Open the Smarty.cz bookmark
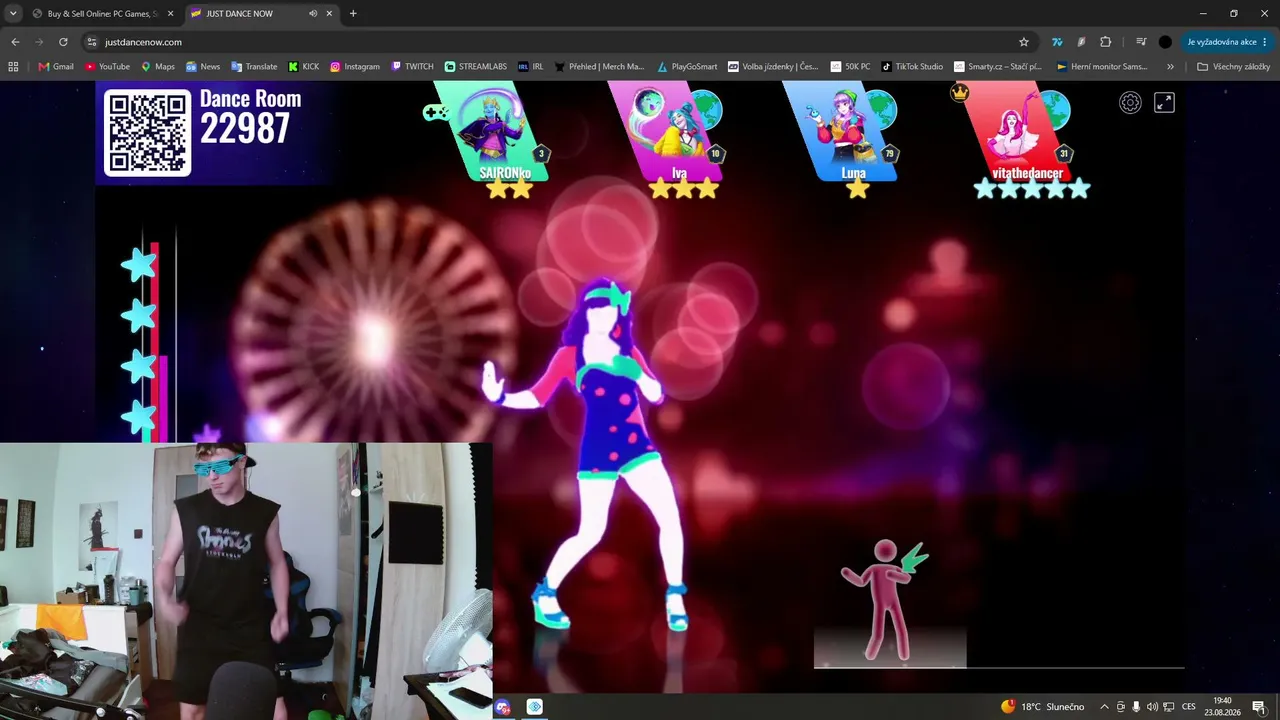 (x=998, y=67)
